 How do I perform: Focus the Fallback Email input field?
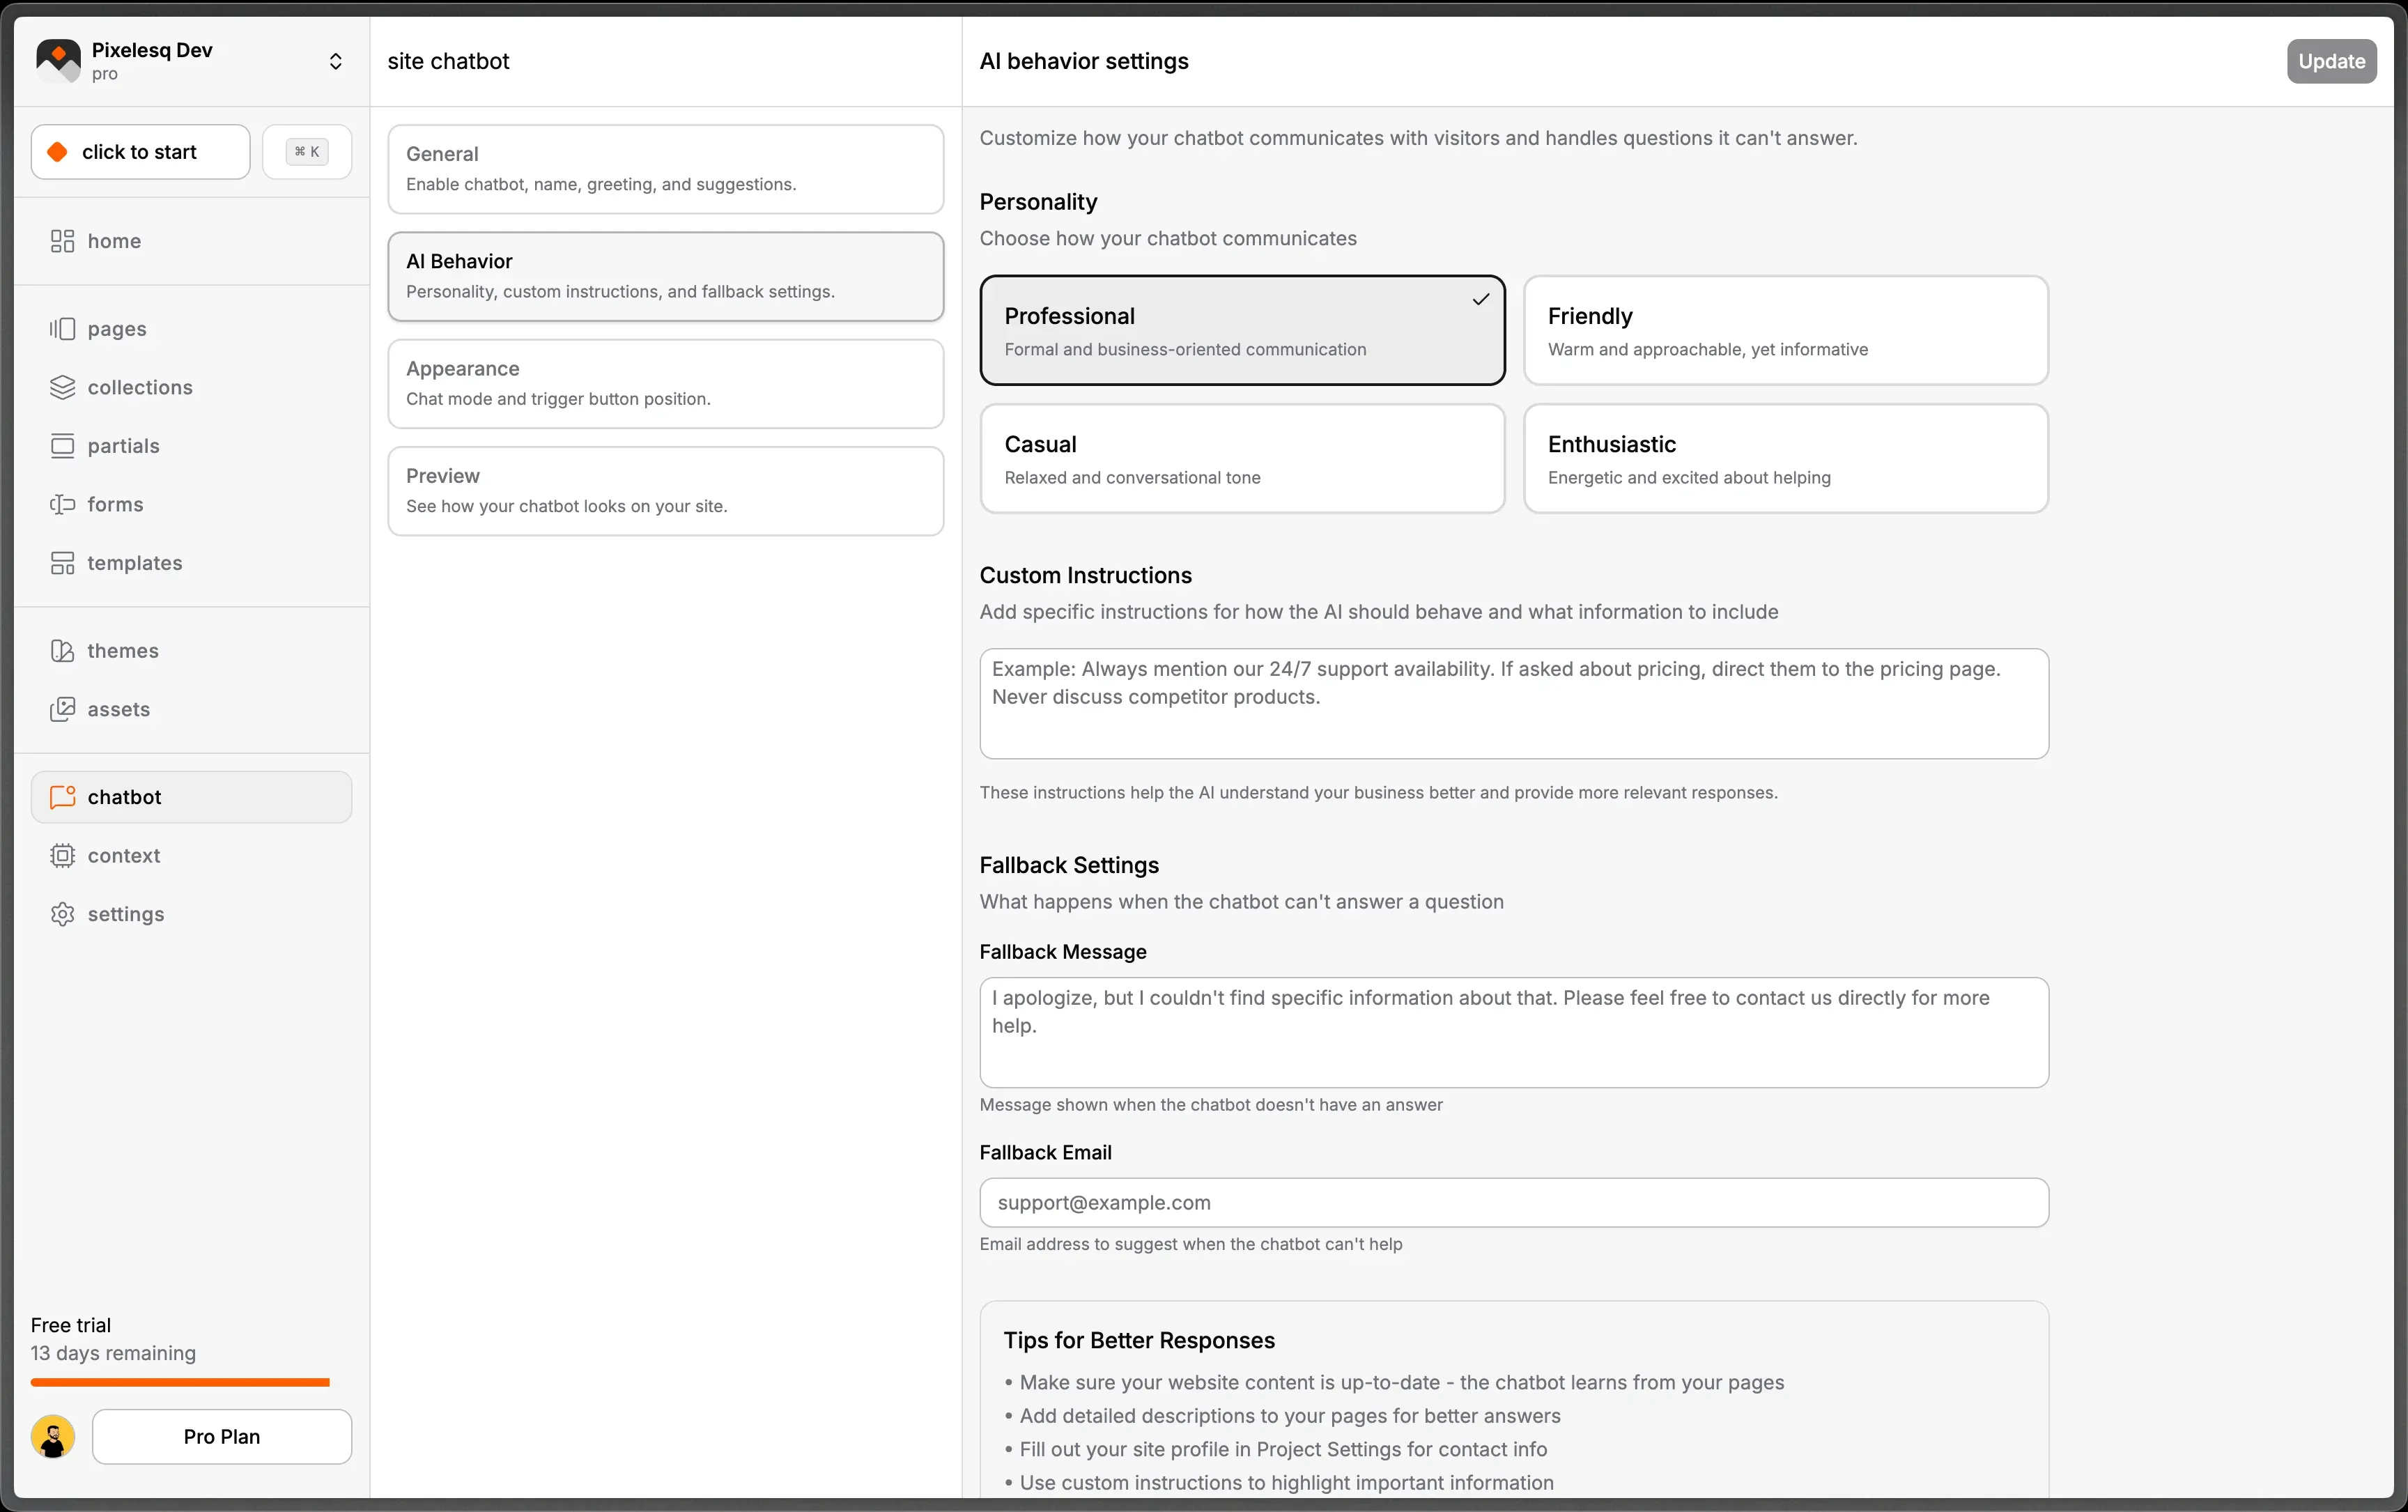[1514, 1203]
